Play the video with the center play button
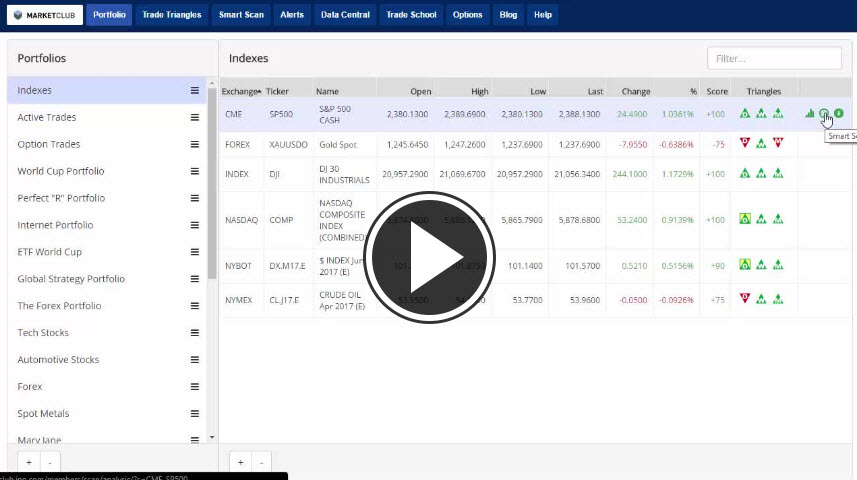Image resolution: width=857 pixels, height=480 pixels. click(x=429, y=257)
